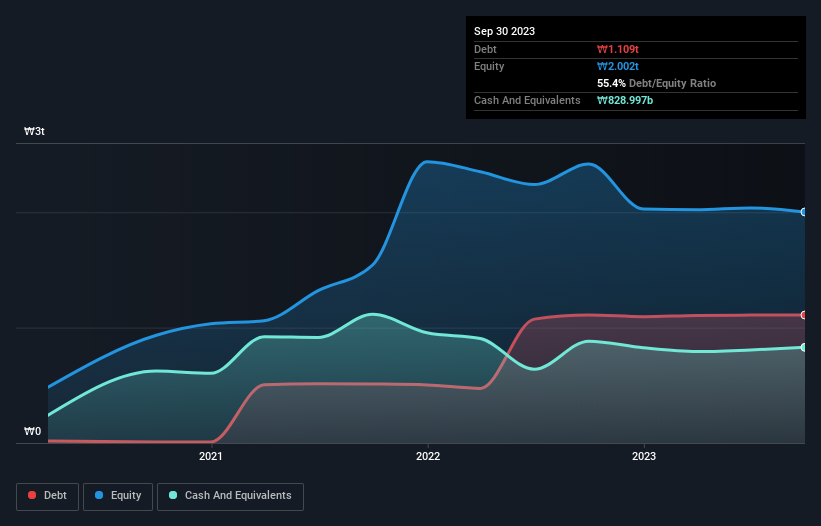Click the 2023 x-axis label
821x526 pixels.
pyautogui.click(x=644, y=456)
